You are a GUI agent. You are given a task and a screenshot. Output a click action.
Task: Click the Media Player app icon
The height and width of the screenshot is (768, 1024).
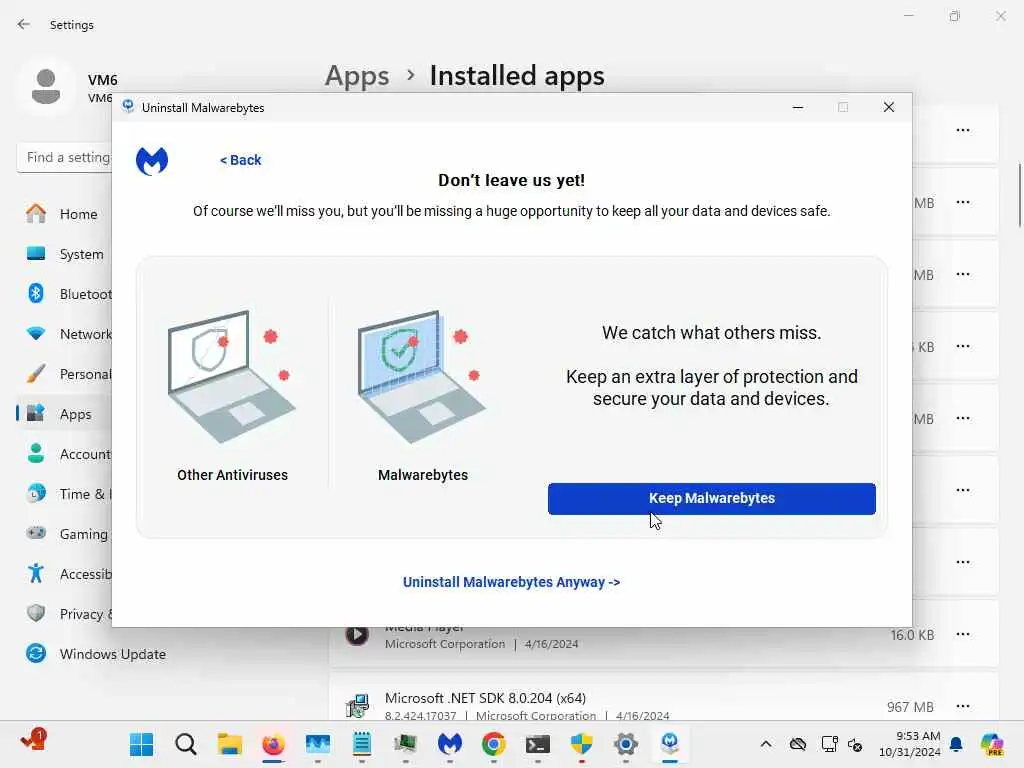(357, 634)
